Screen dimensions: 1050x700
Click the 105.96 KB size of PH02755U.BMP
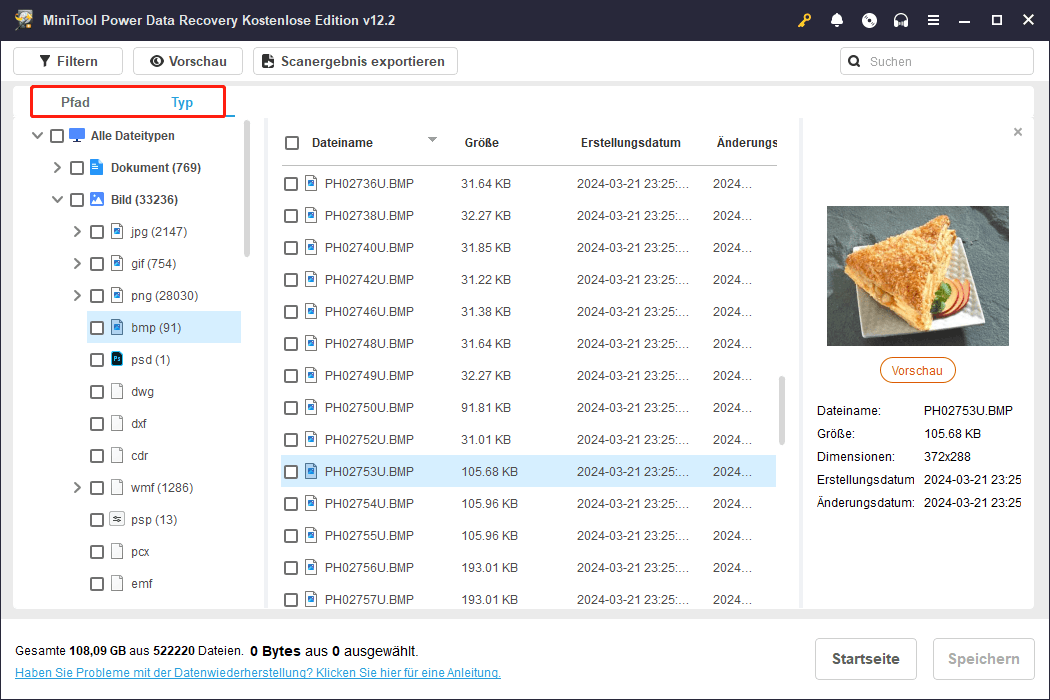(x=490, y=536)
